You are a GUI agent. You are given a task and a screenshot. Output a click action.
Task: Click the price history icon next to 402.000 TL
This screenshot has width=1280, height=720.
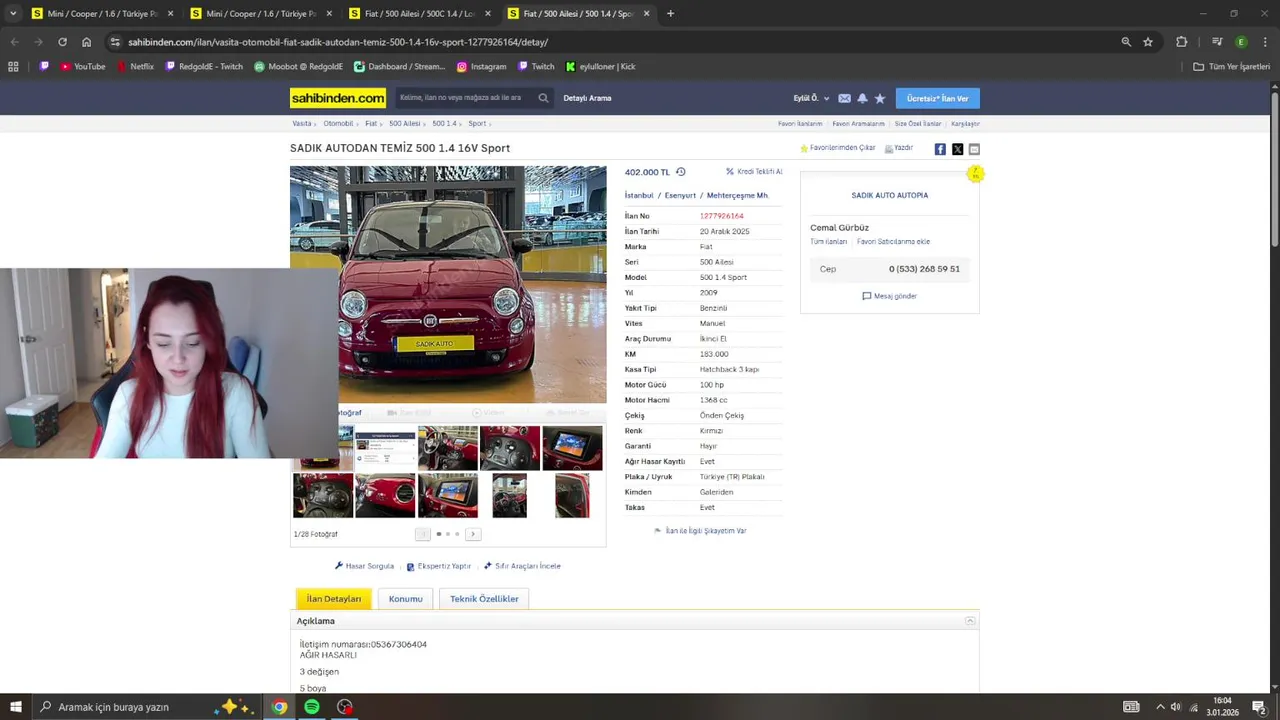[x=681, y=172]
